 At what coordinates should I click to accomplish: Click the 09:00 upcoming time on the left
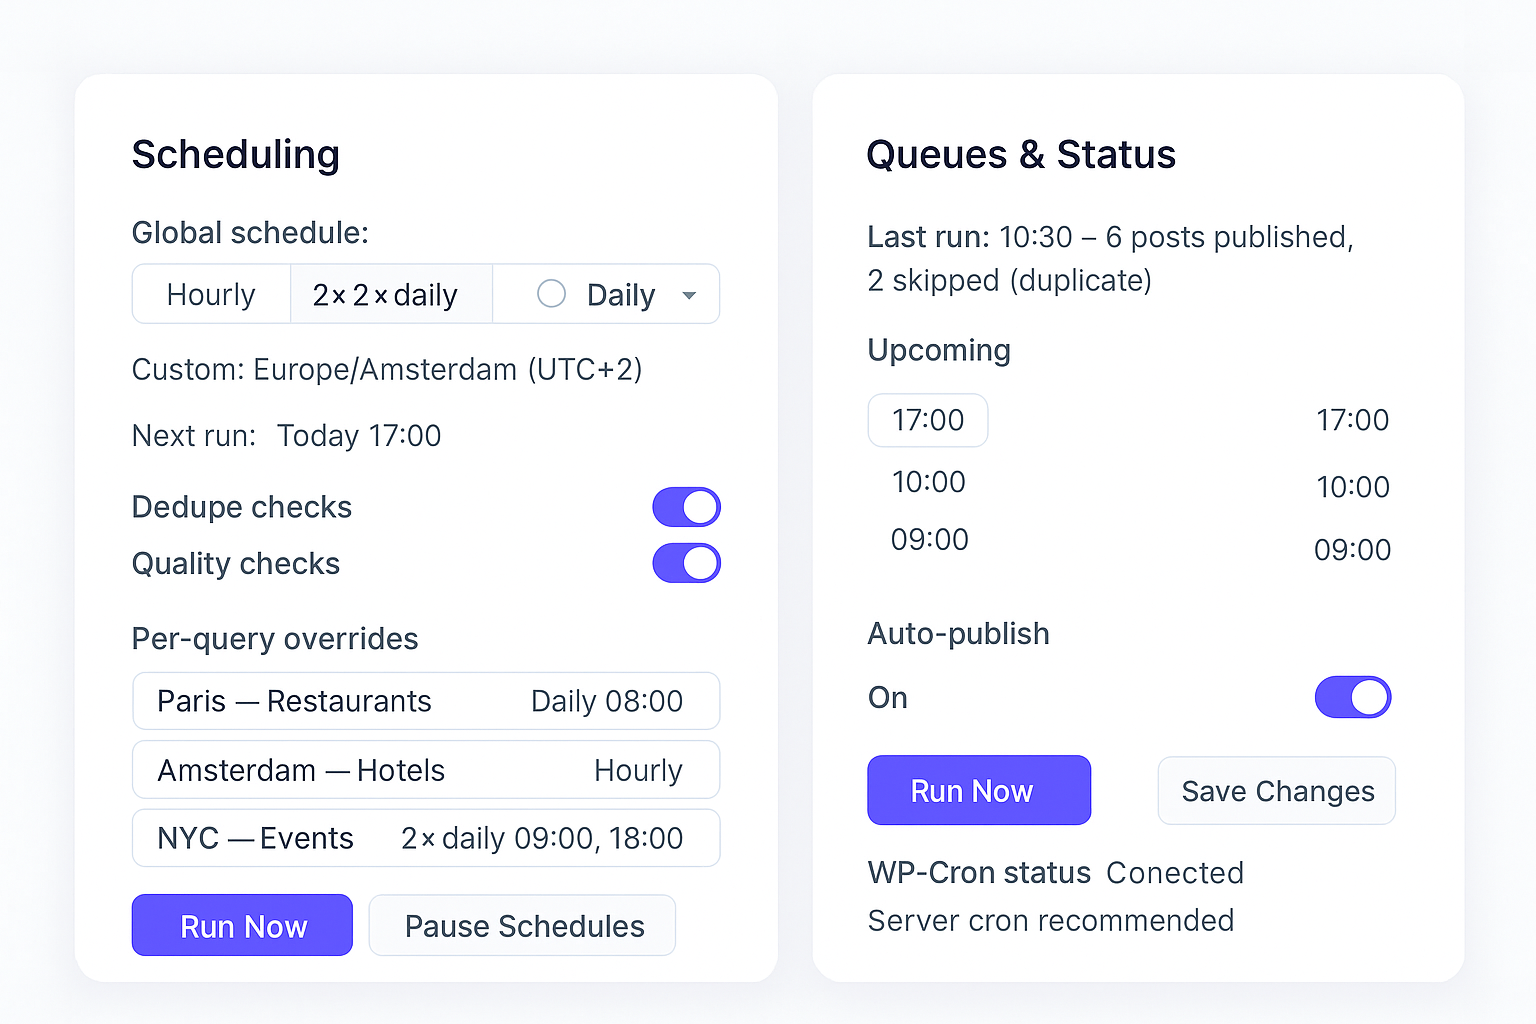tap(929, 540)
